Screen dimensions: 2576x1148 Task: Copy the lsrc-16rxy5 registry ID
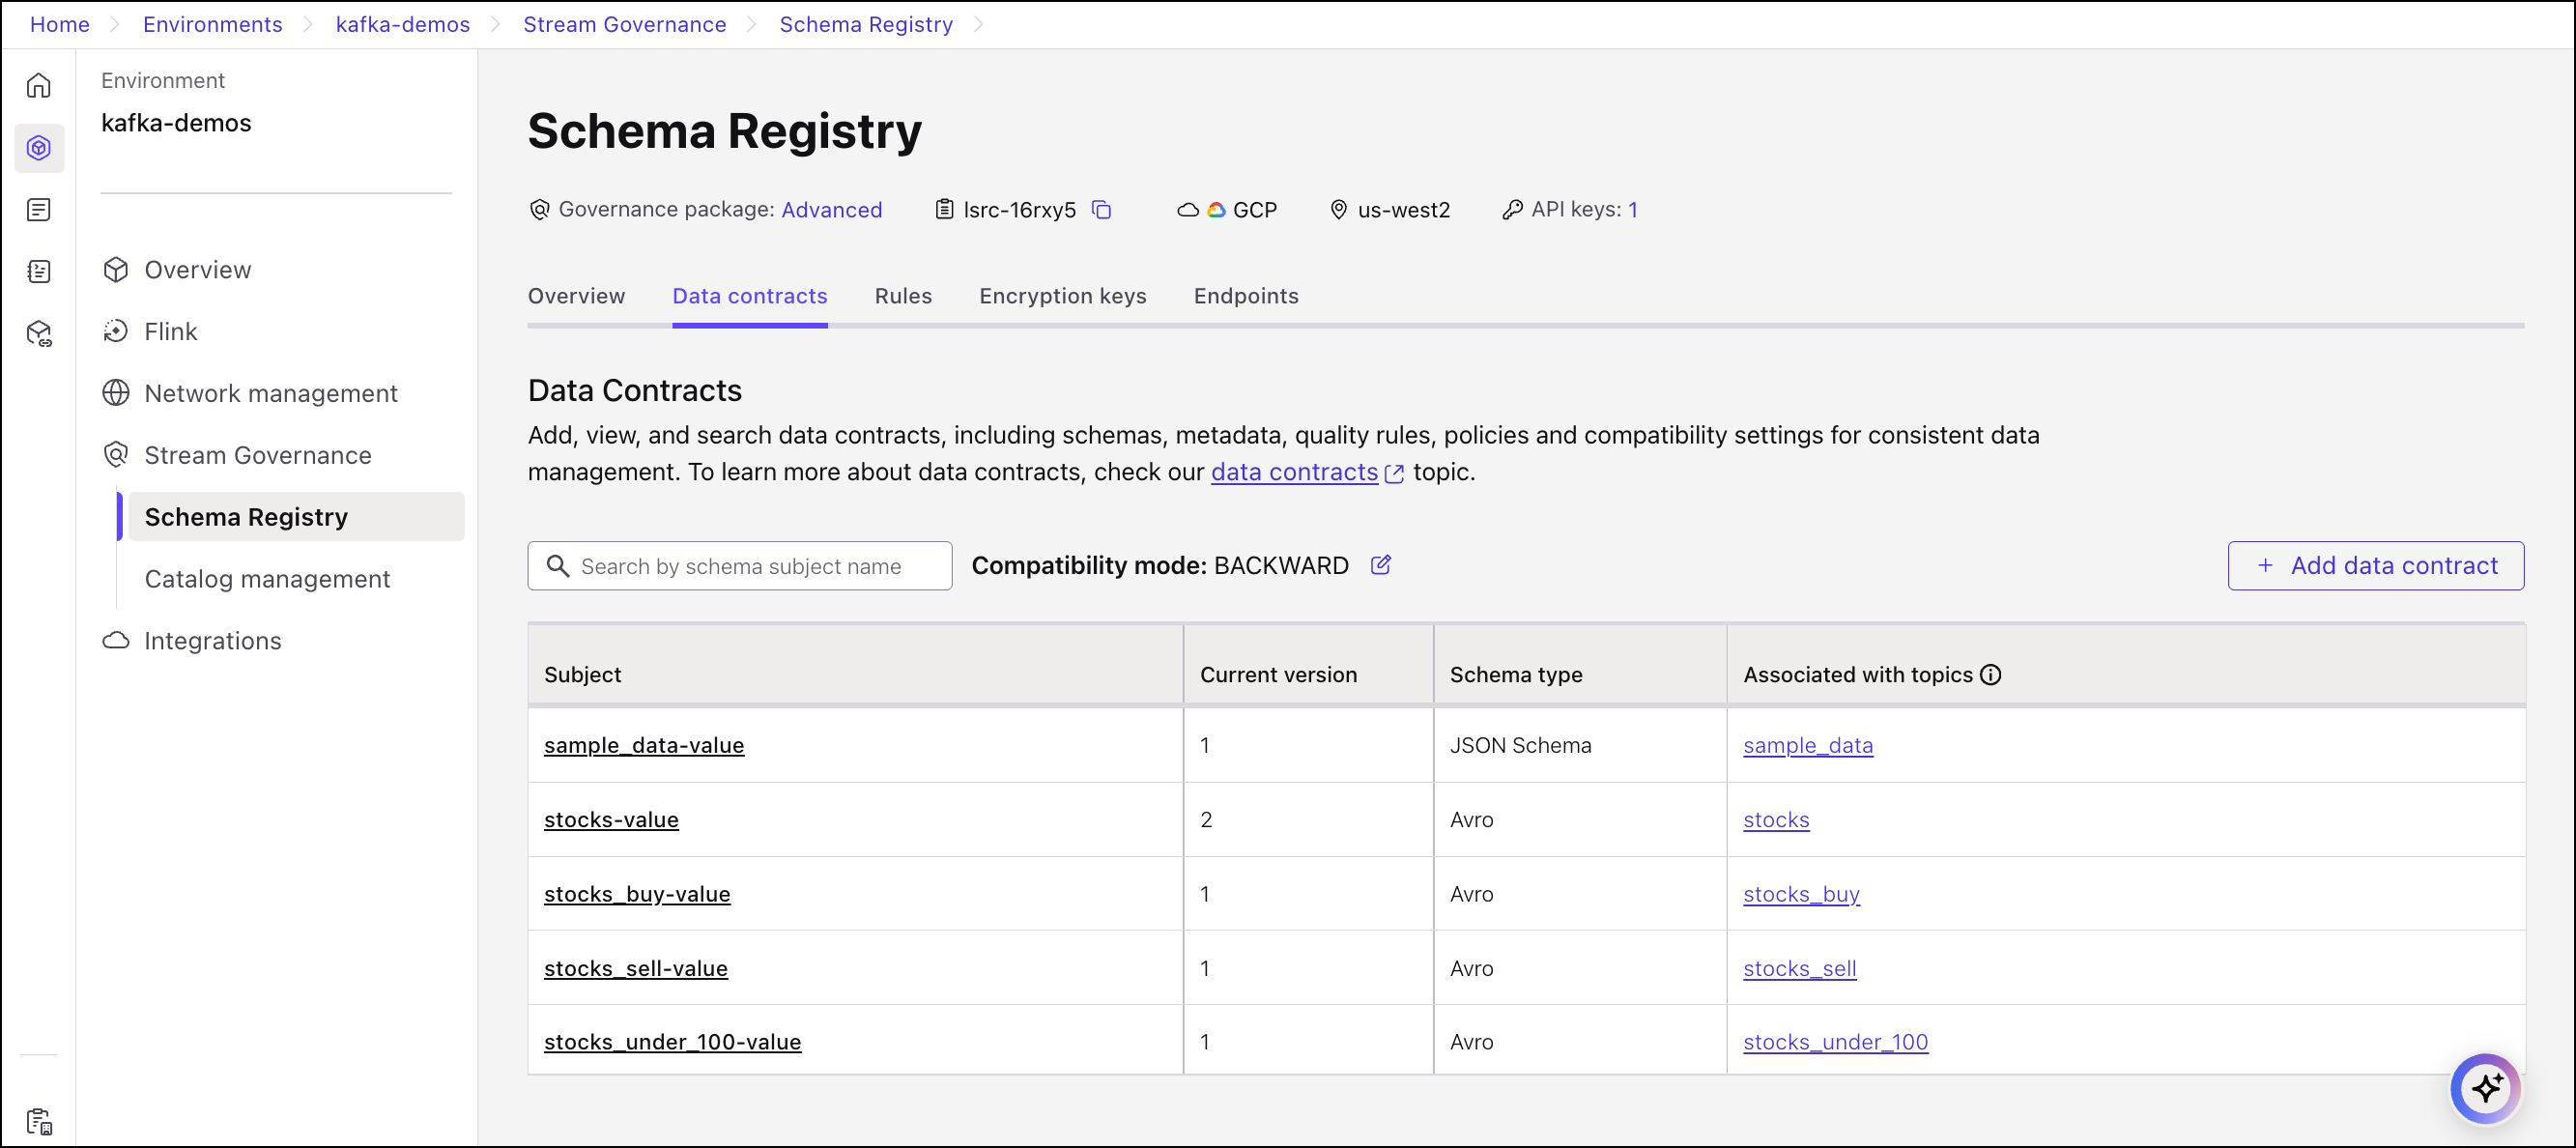coord(1101,210)
